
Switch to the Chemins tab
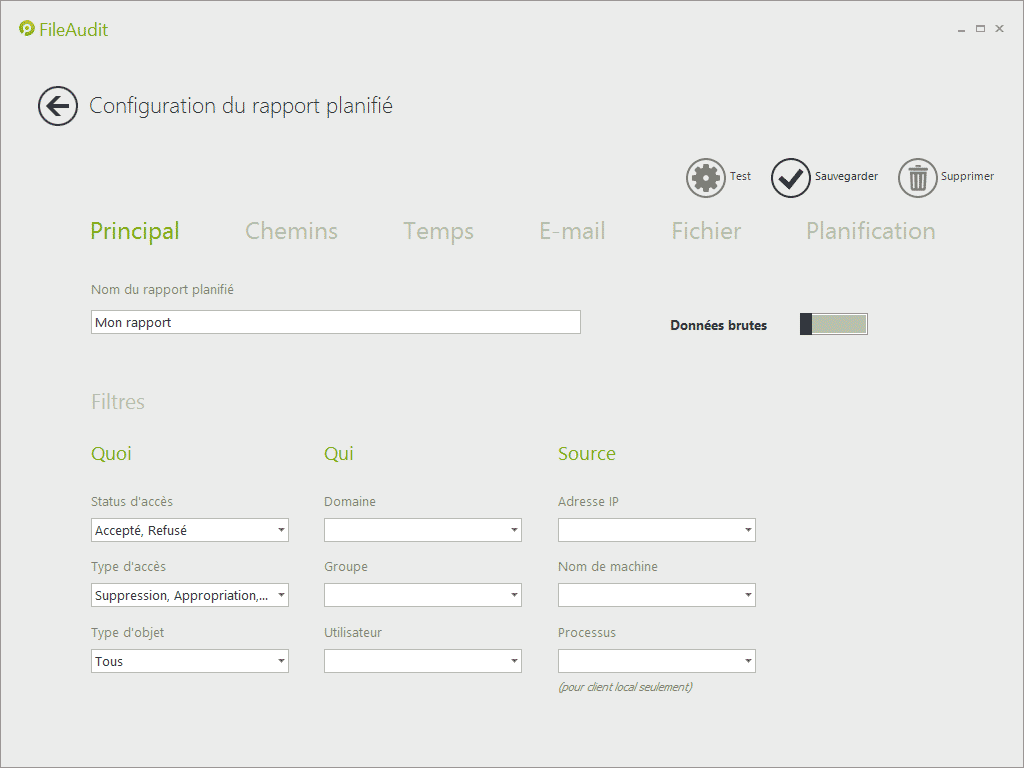point(291,231)
